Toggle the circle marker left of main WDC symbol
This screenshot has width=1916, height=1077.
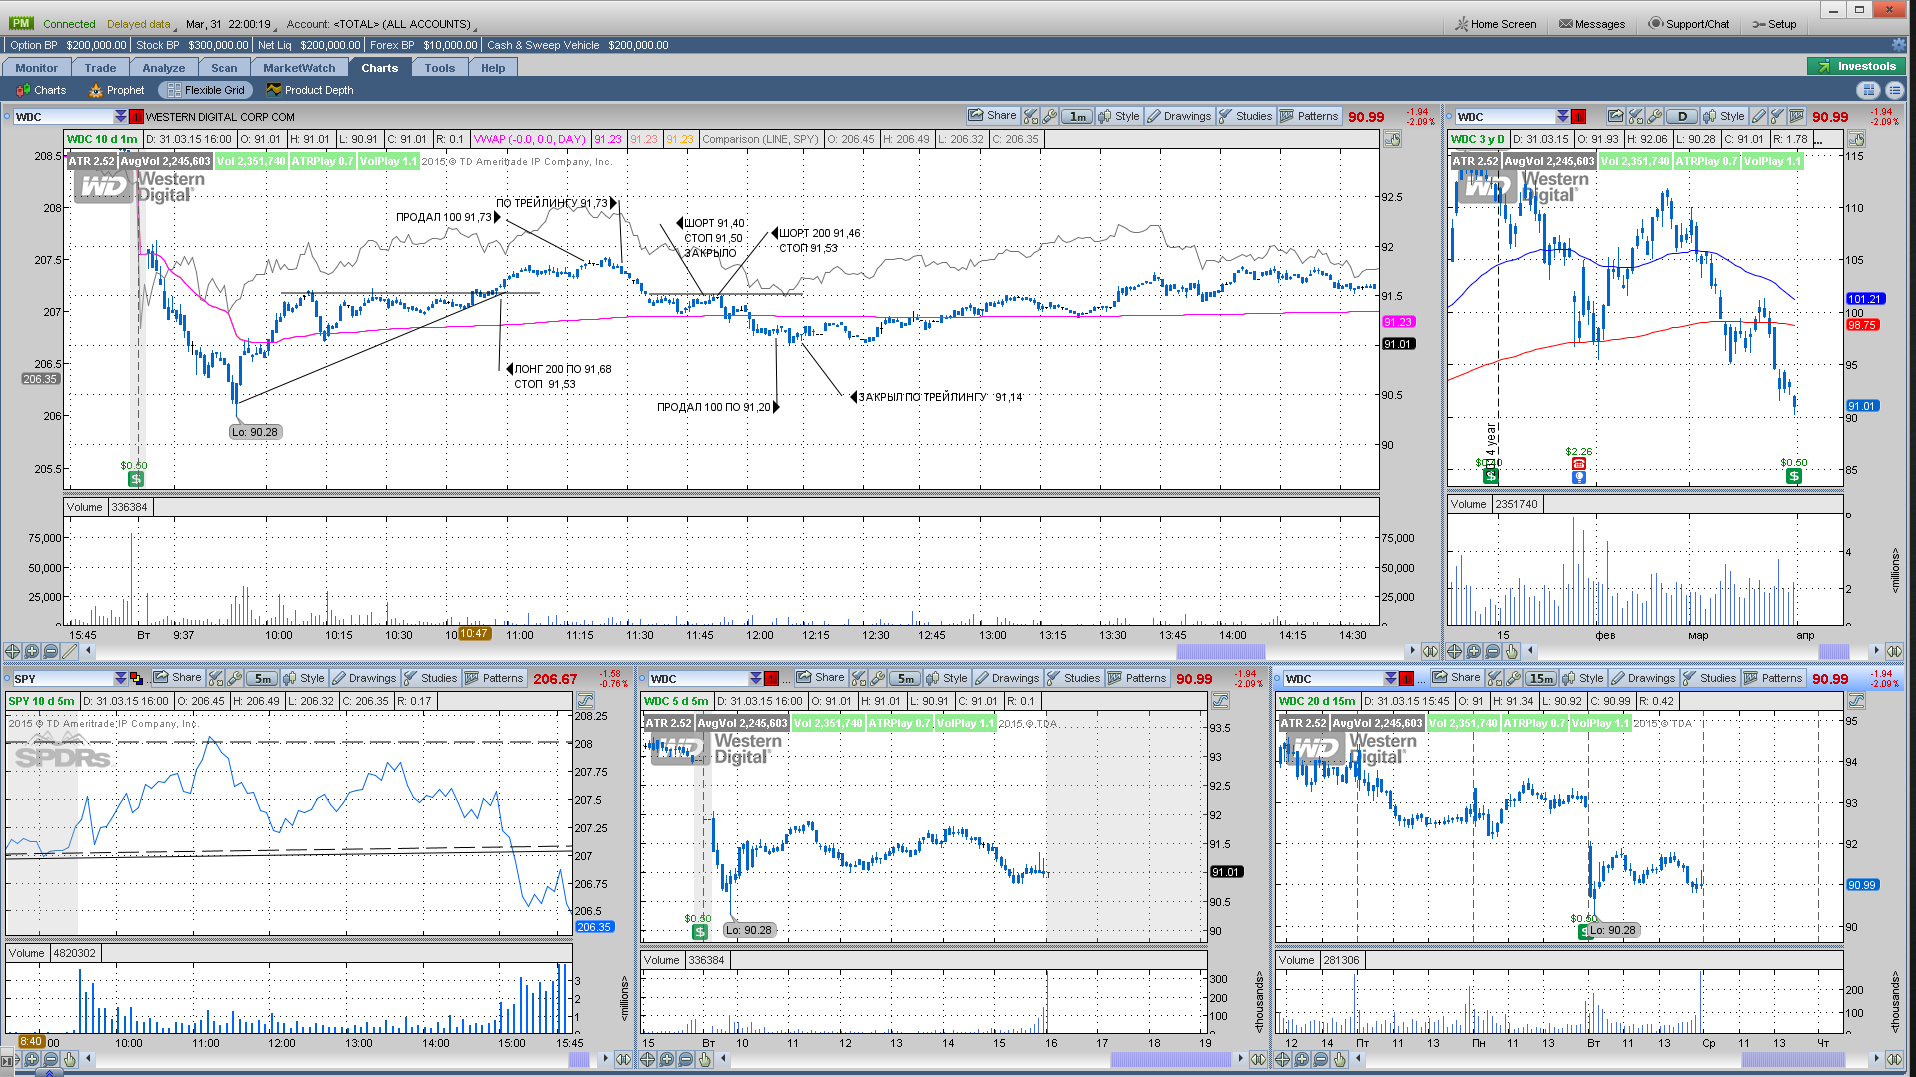pos(7,116)
